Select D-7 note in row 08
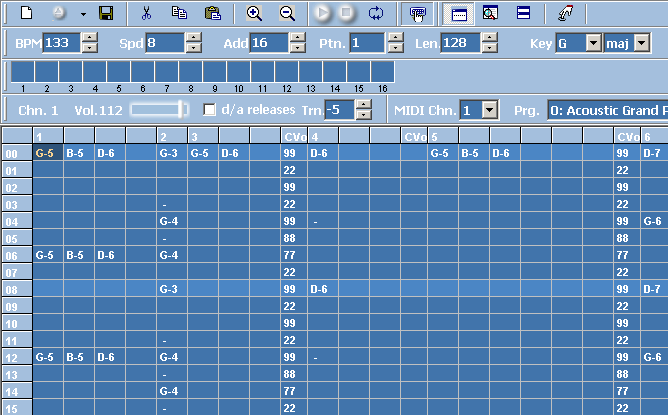Image resolution: width=668 pixels, height=415 pixels. pyautogui.click(x=654, y=289)
